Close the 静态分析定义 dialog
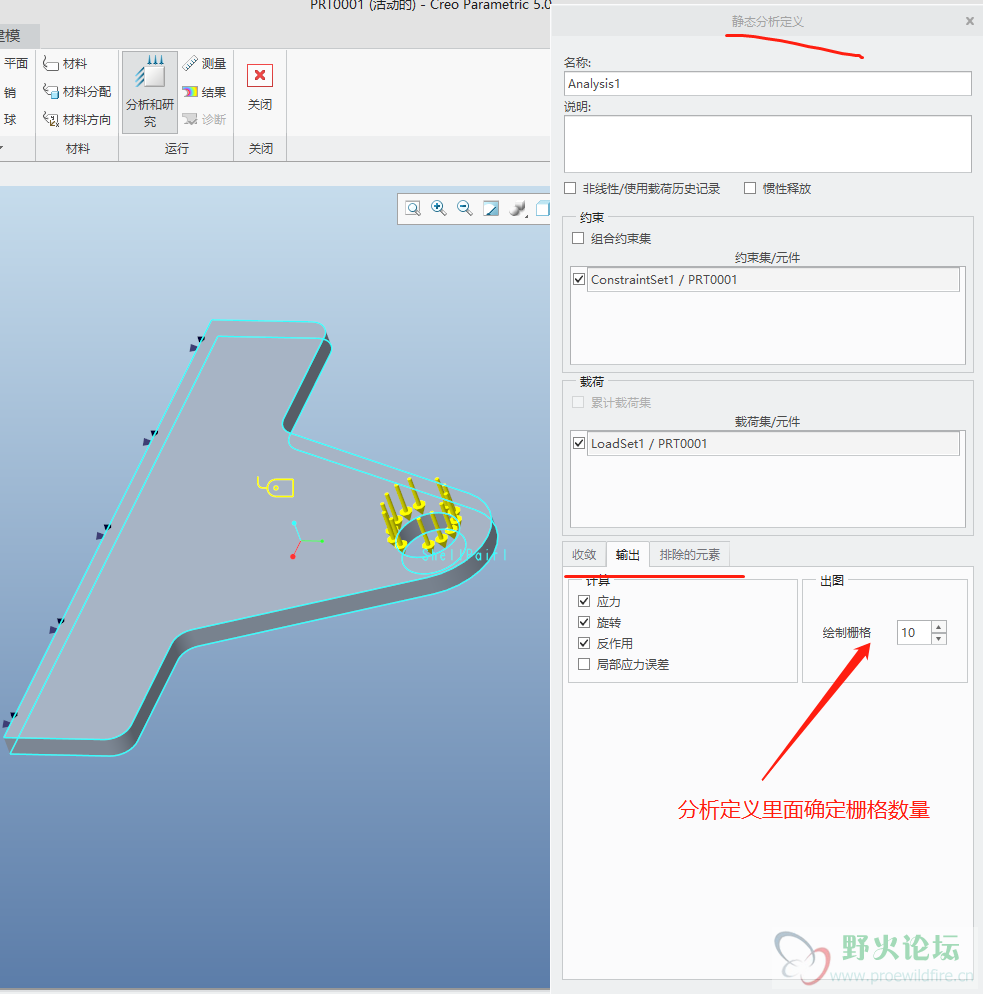This screenshot has width=983, height=994. [x=970, y=21]
